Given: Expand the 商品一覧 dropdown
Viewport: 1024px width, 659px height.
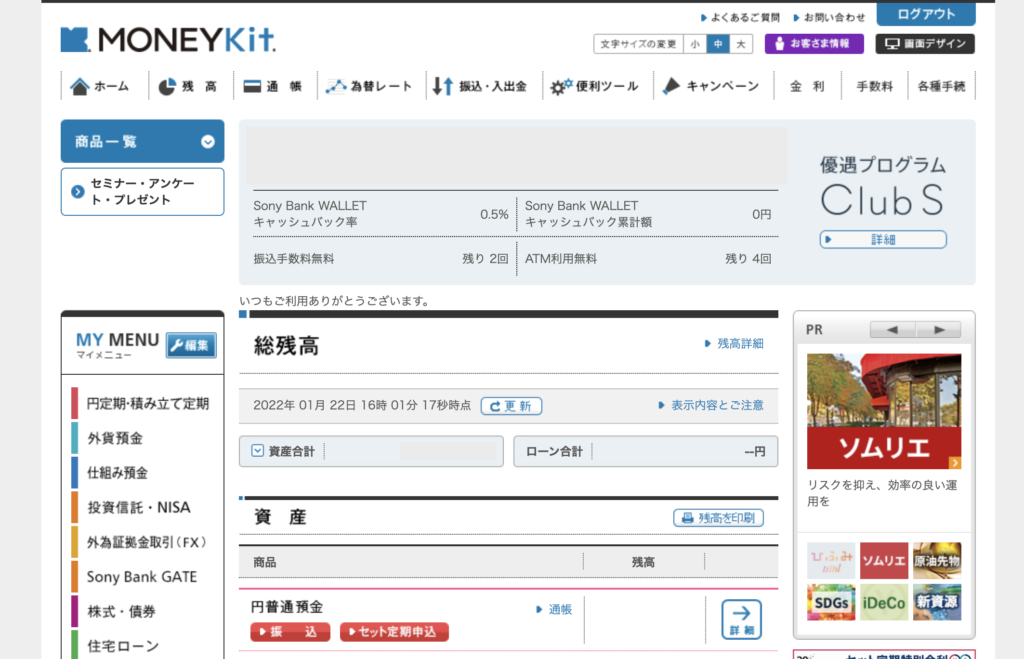Looking at the screenshot, I should point(142,141).
